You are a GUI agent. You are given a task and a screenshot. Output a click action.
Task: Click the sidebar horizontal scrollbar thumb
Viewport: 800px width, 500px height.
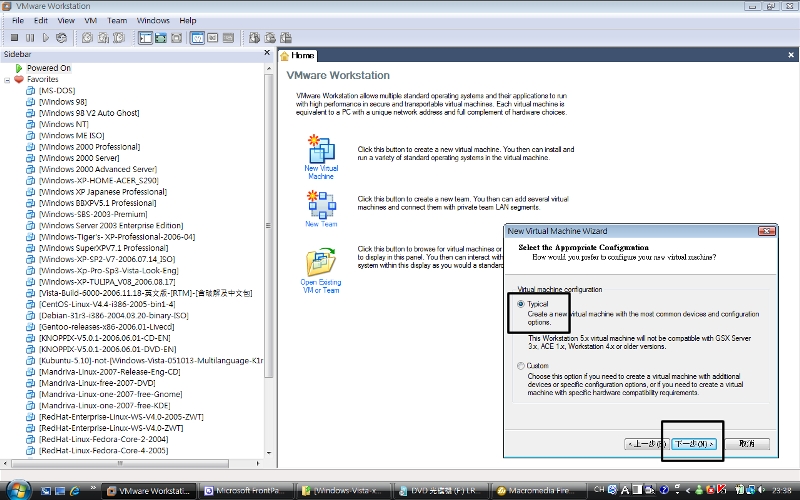point(120,463)
